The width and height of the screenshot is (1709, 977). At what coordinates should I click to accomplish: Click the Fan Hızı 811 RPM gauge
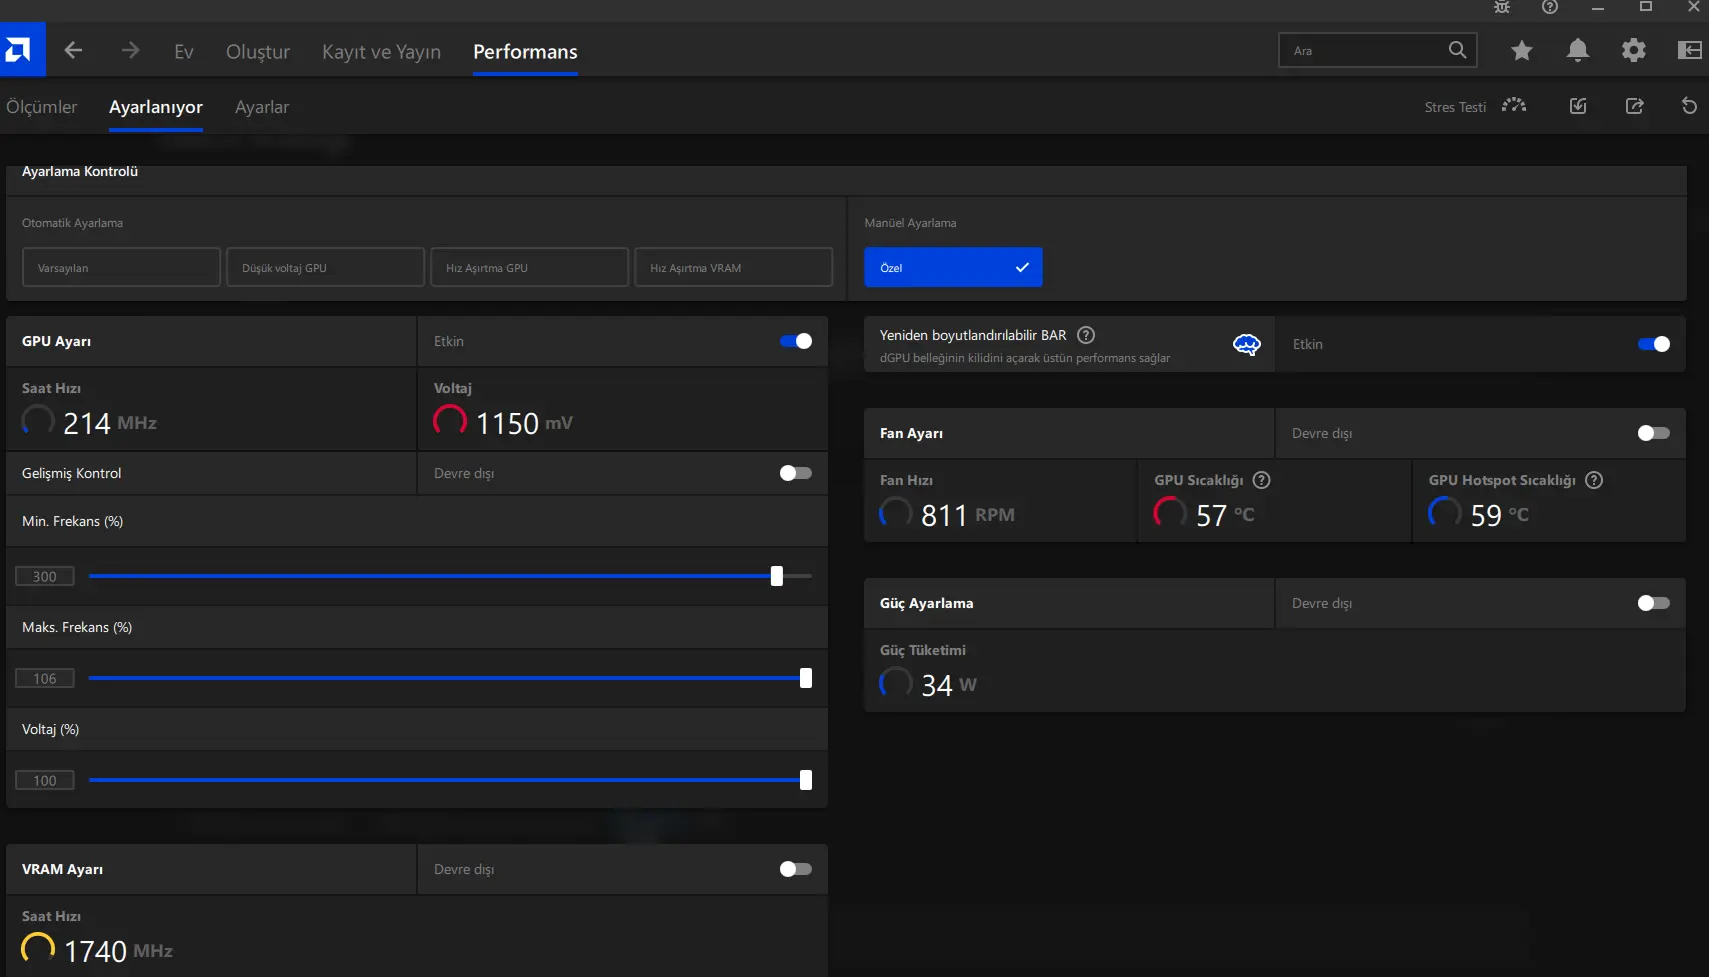tap(896, 513)
